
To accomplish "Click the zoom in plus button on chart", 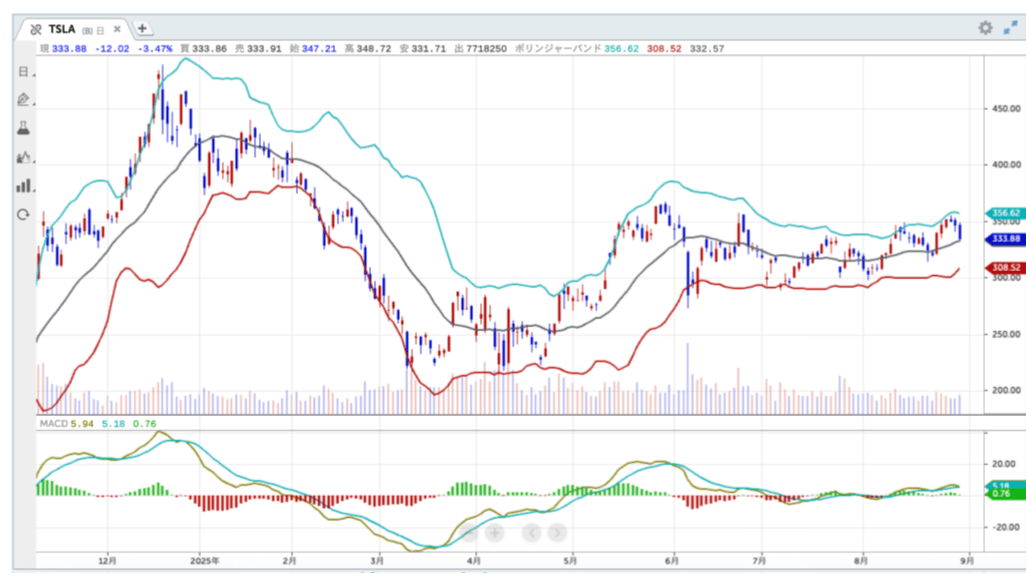I will (x=495, y=533).
